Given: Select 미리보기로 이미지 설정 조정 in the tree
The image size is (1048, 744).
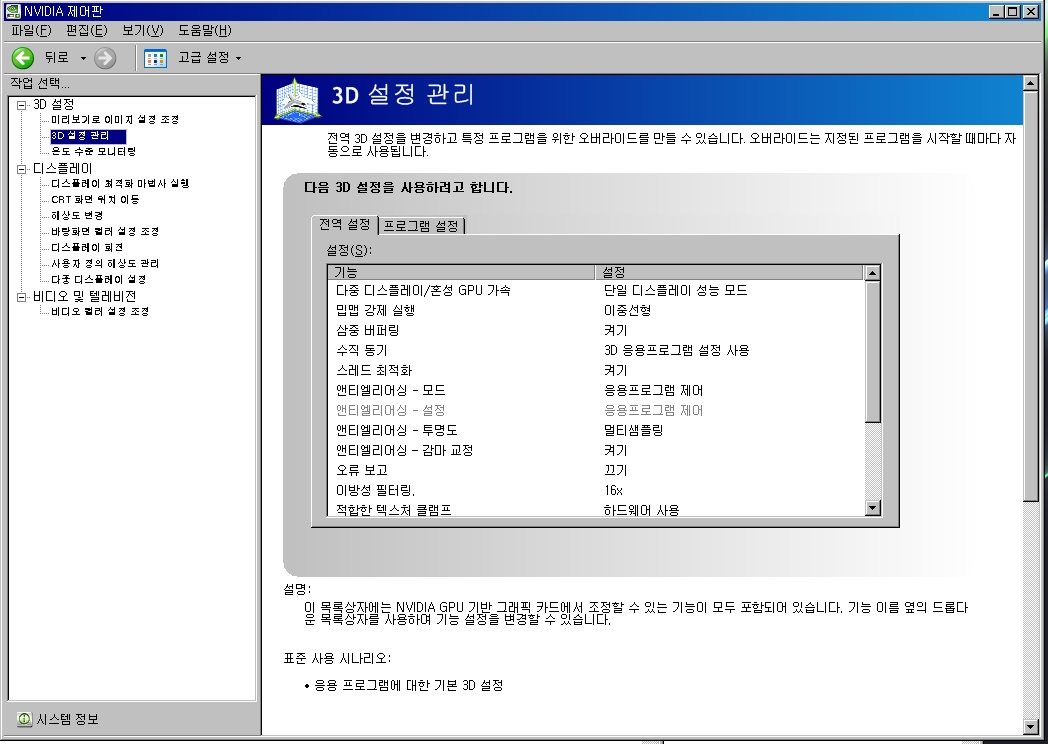Looking at the screenshot, I should click(115, 120).
